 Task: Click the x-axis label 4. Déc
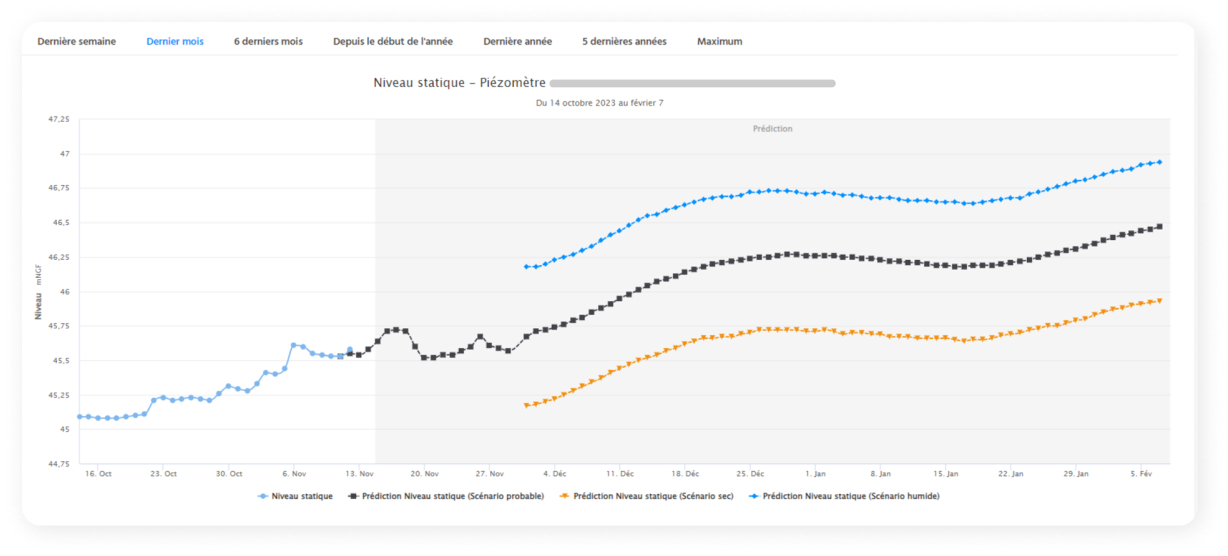pos(554,474)
